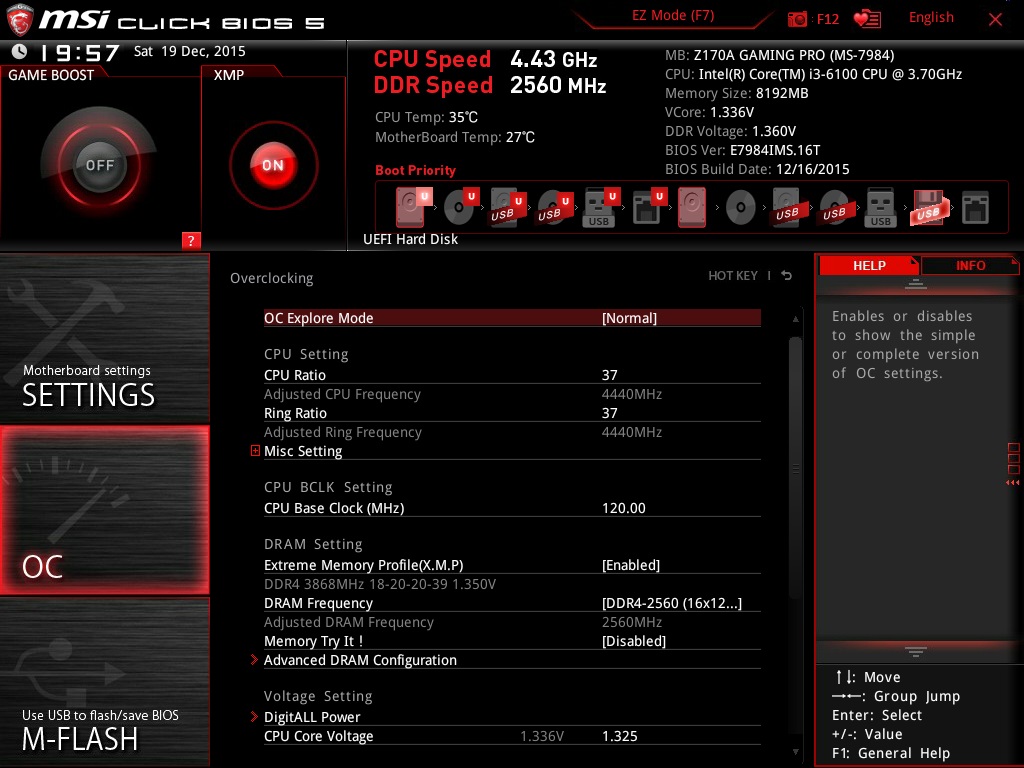Open the OC Explore Mode [Normal] option
This screenshot has width=1024, height=768.
point(512,318)
